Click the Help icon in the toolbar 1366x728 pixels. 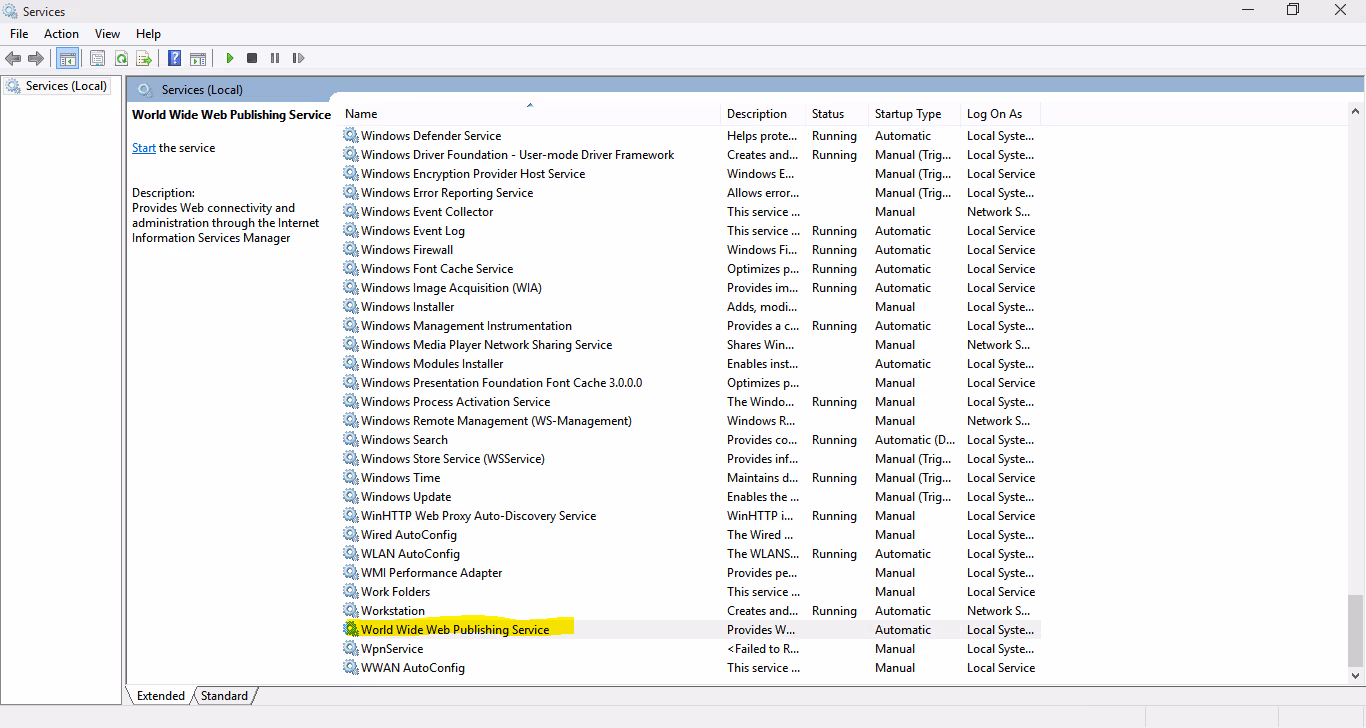[174, 57]
